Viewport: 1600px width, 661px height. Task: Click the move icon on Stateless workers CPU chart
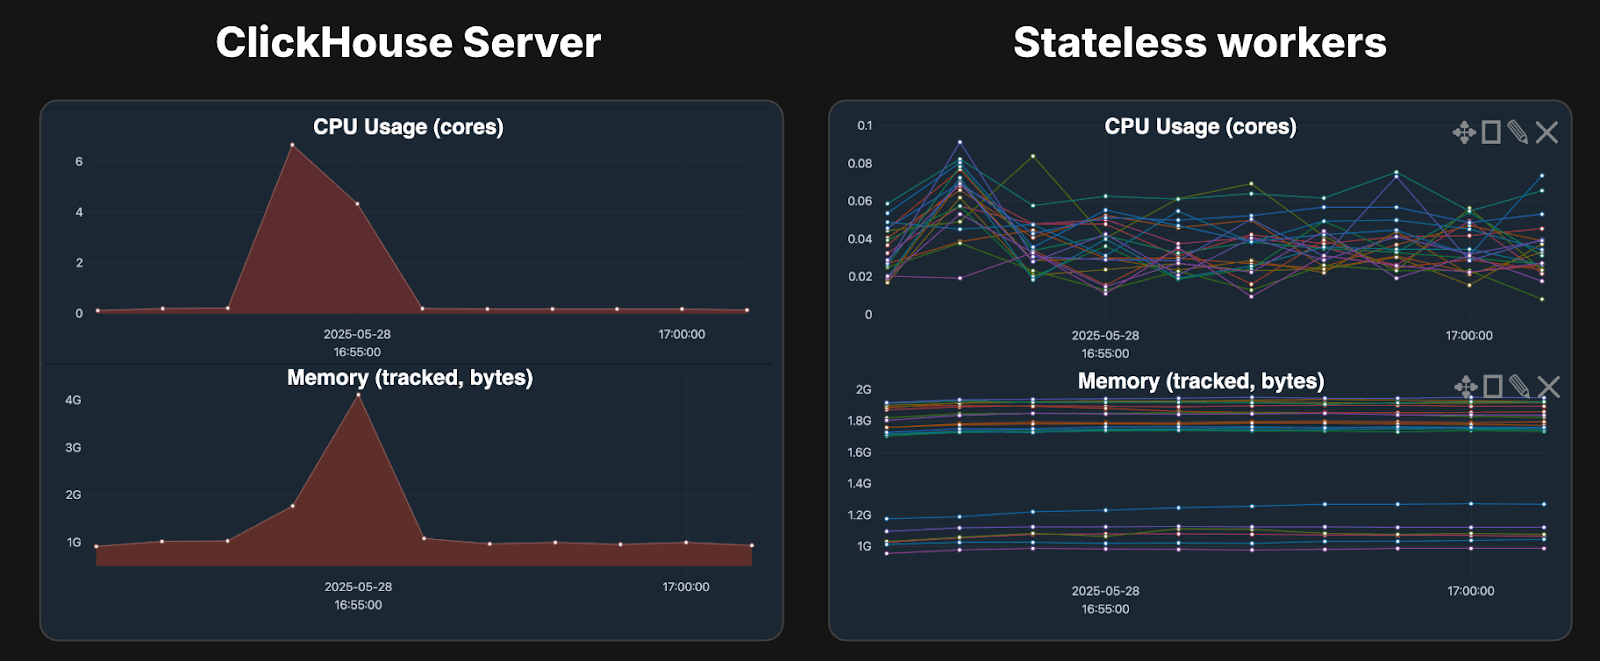(x=1464, y=132)
